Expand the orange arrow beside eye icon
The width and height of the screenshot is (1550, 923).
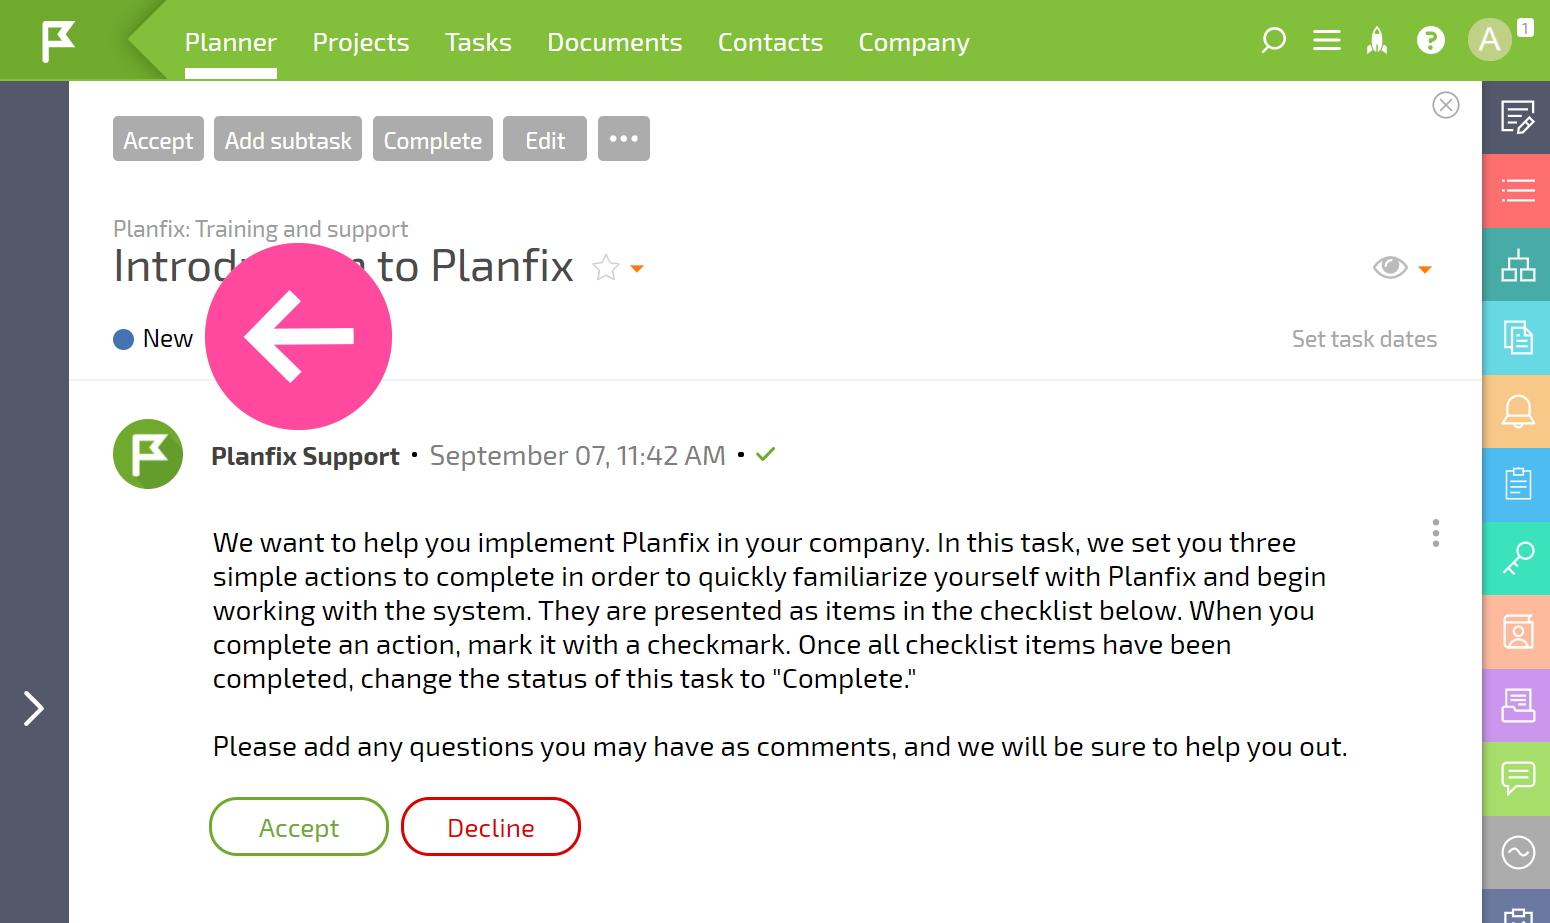tap(1425, 269)
